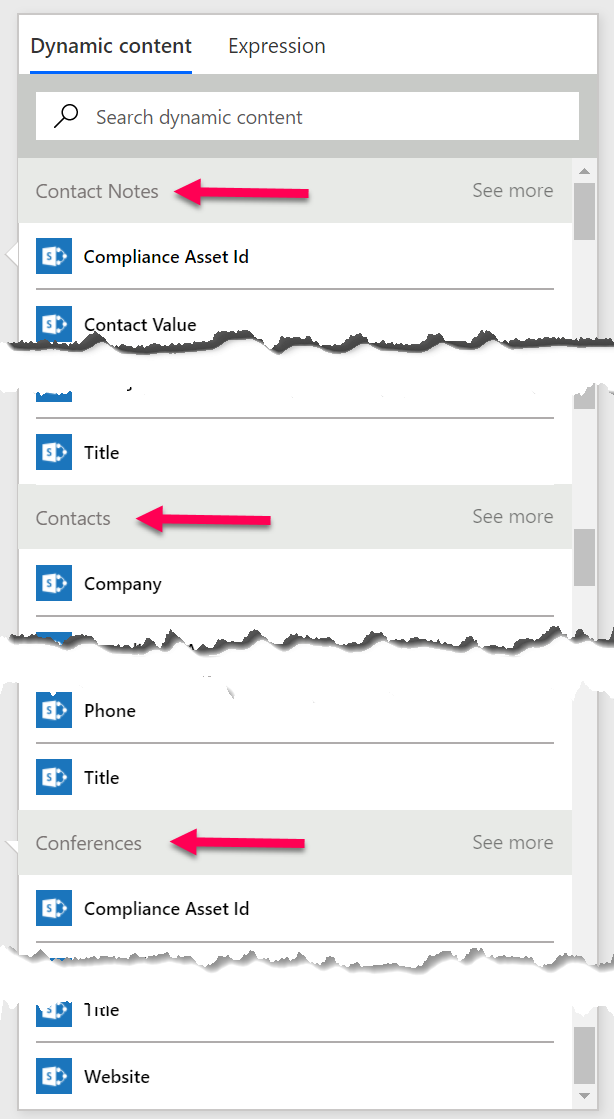
Task: Click SharePoint icon next to Contact Value
Action: [54, 323]
